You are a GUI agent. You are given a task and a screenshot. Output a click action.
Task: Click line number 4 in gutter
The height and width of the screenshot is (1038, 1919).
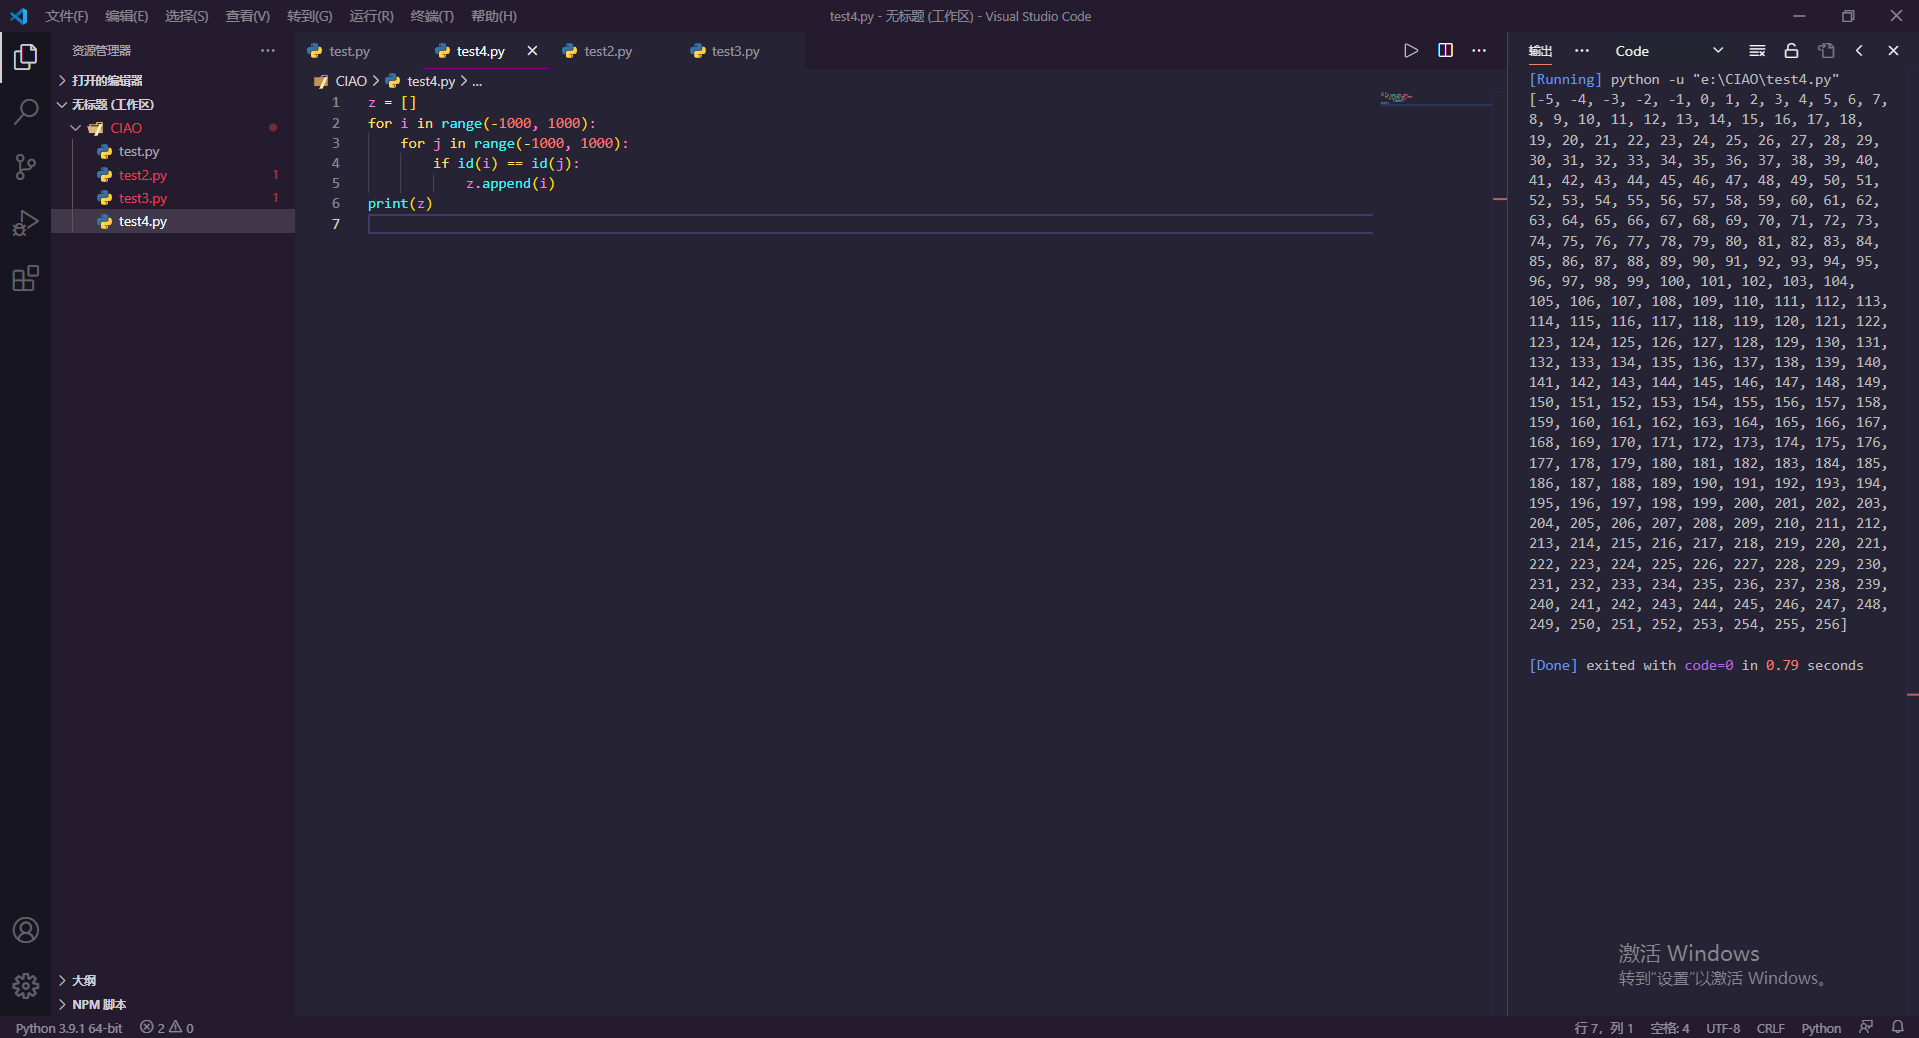click(336, 163)
